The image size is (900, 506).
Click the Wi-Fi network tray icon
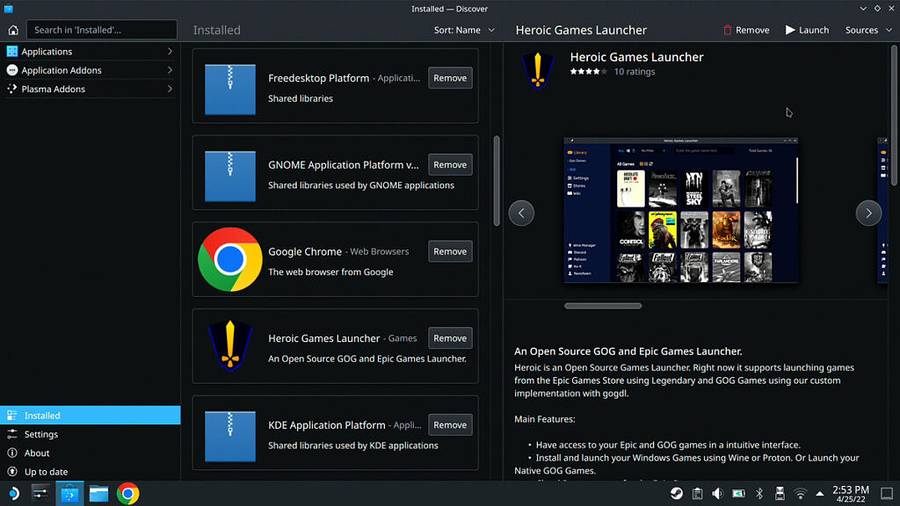pos(800,493)
